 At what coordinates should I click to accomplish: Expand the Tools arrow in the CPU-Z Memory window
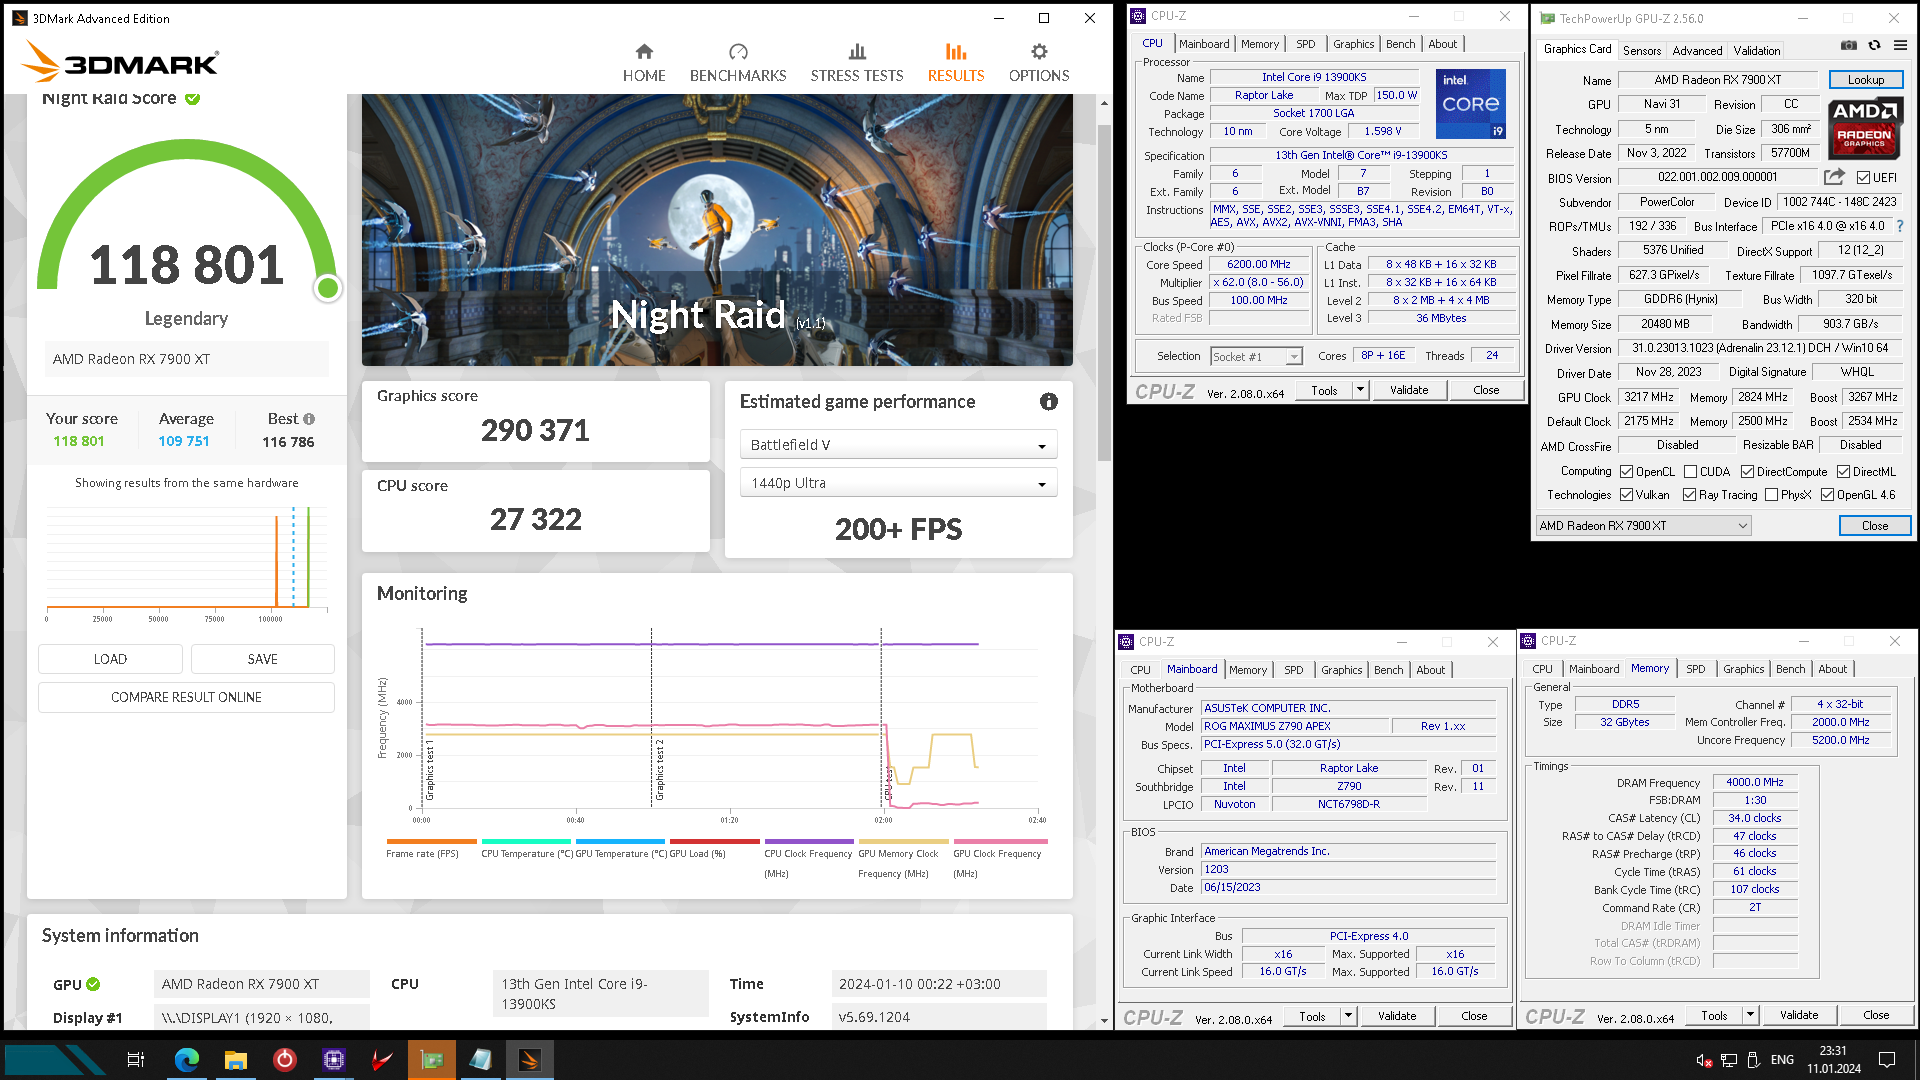[x=1750, y=1015]
